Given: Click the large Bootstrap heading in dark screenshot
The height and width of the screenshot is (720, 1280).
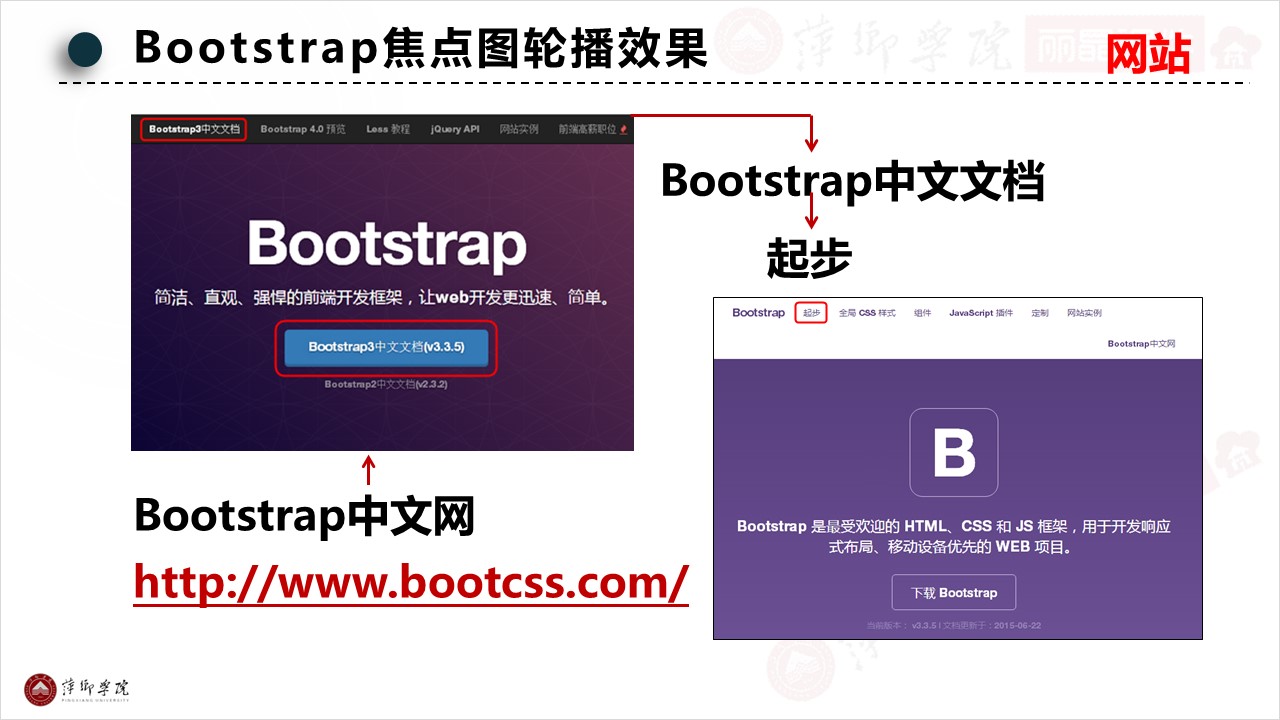Looking at the screenshot, I should [387, 243].
